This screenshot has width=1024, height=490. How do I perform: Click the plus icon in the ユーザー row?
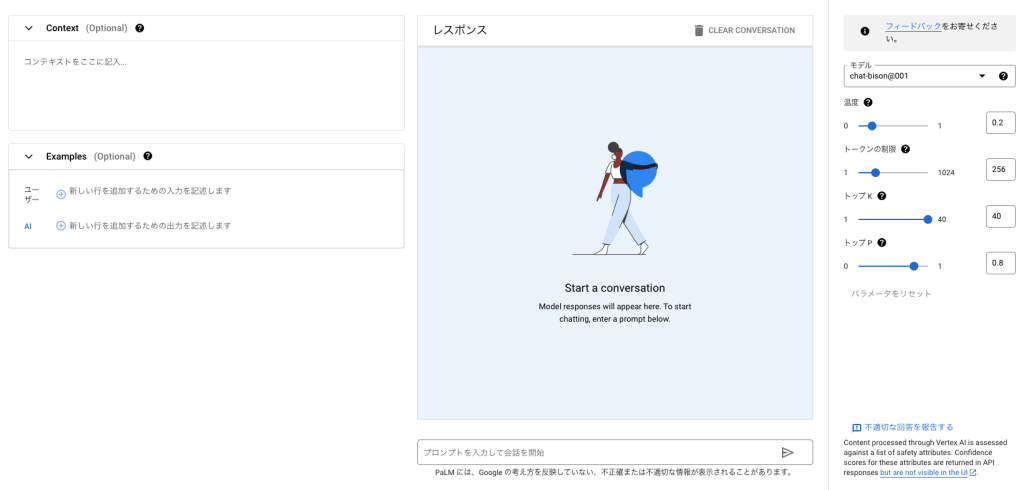61,194
